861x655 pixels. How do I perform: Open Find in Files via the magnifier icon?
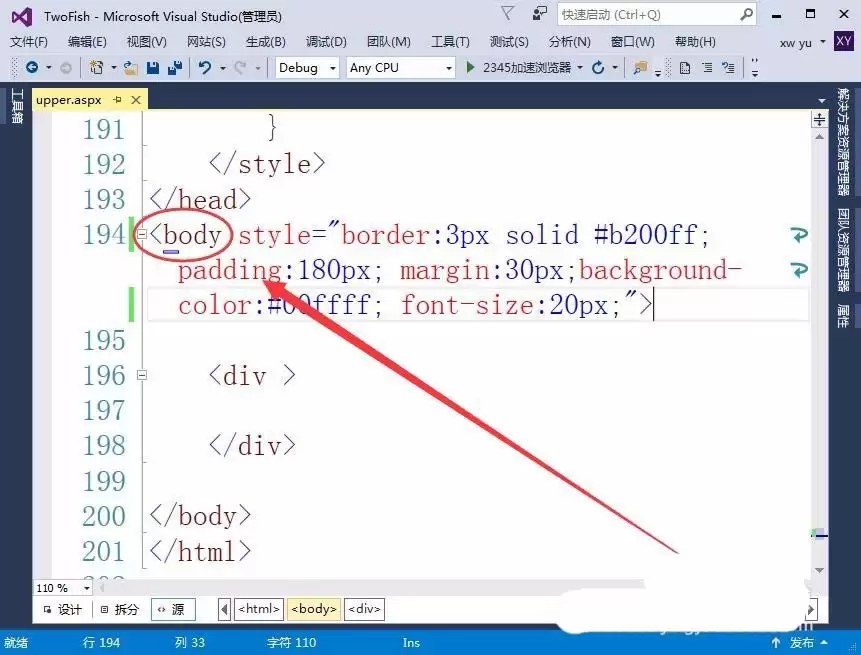(x=637, y=68)
